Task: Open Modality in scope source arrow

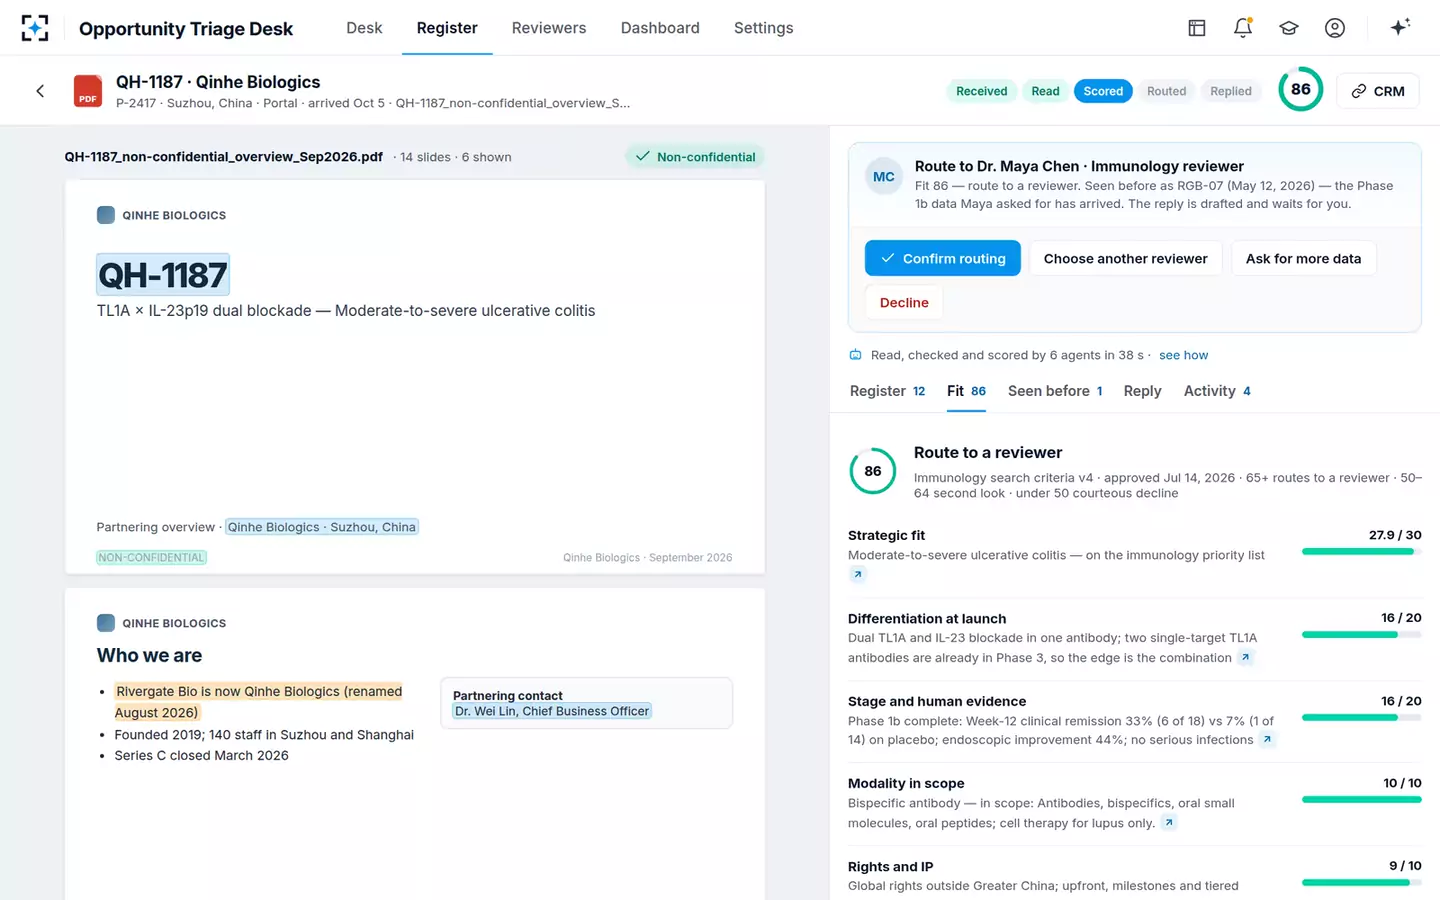Action: [1169, 823]
